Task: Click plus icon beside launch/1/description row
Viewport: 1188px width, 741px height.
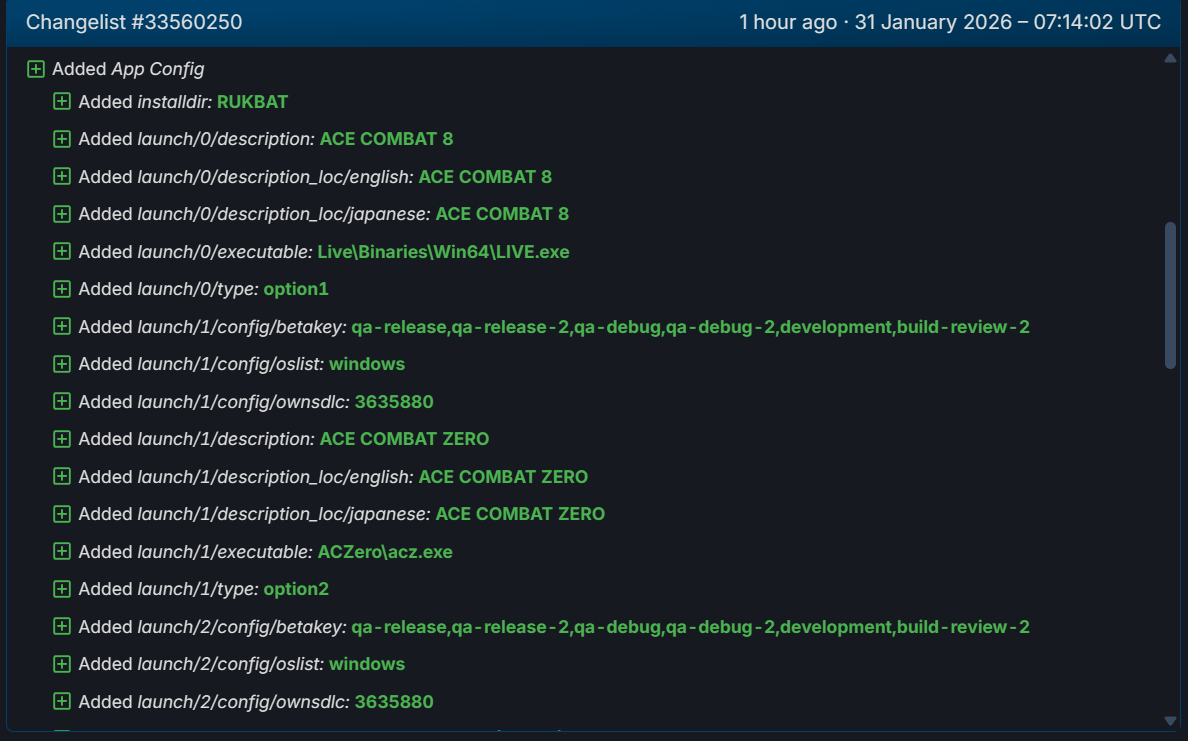Action: 62,439
